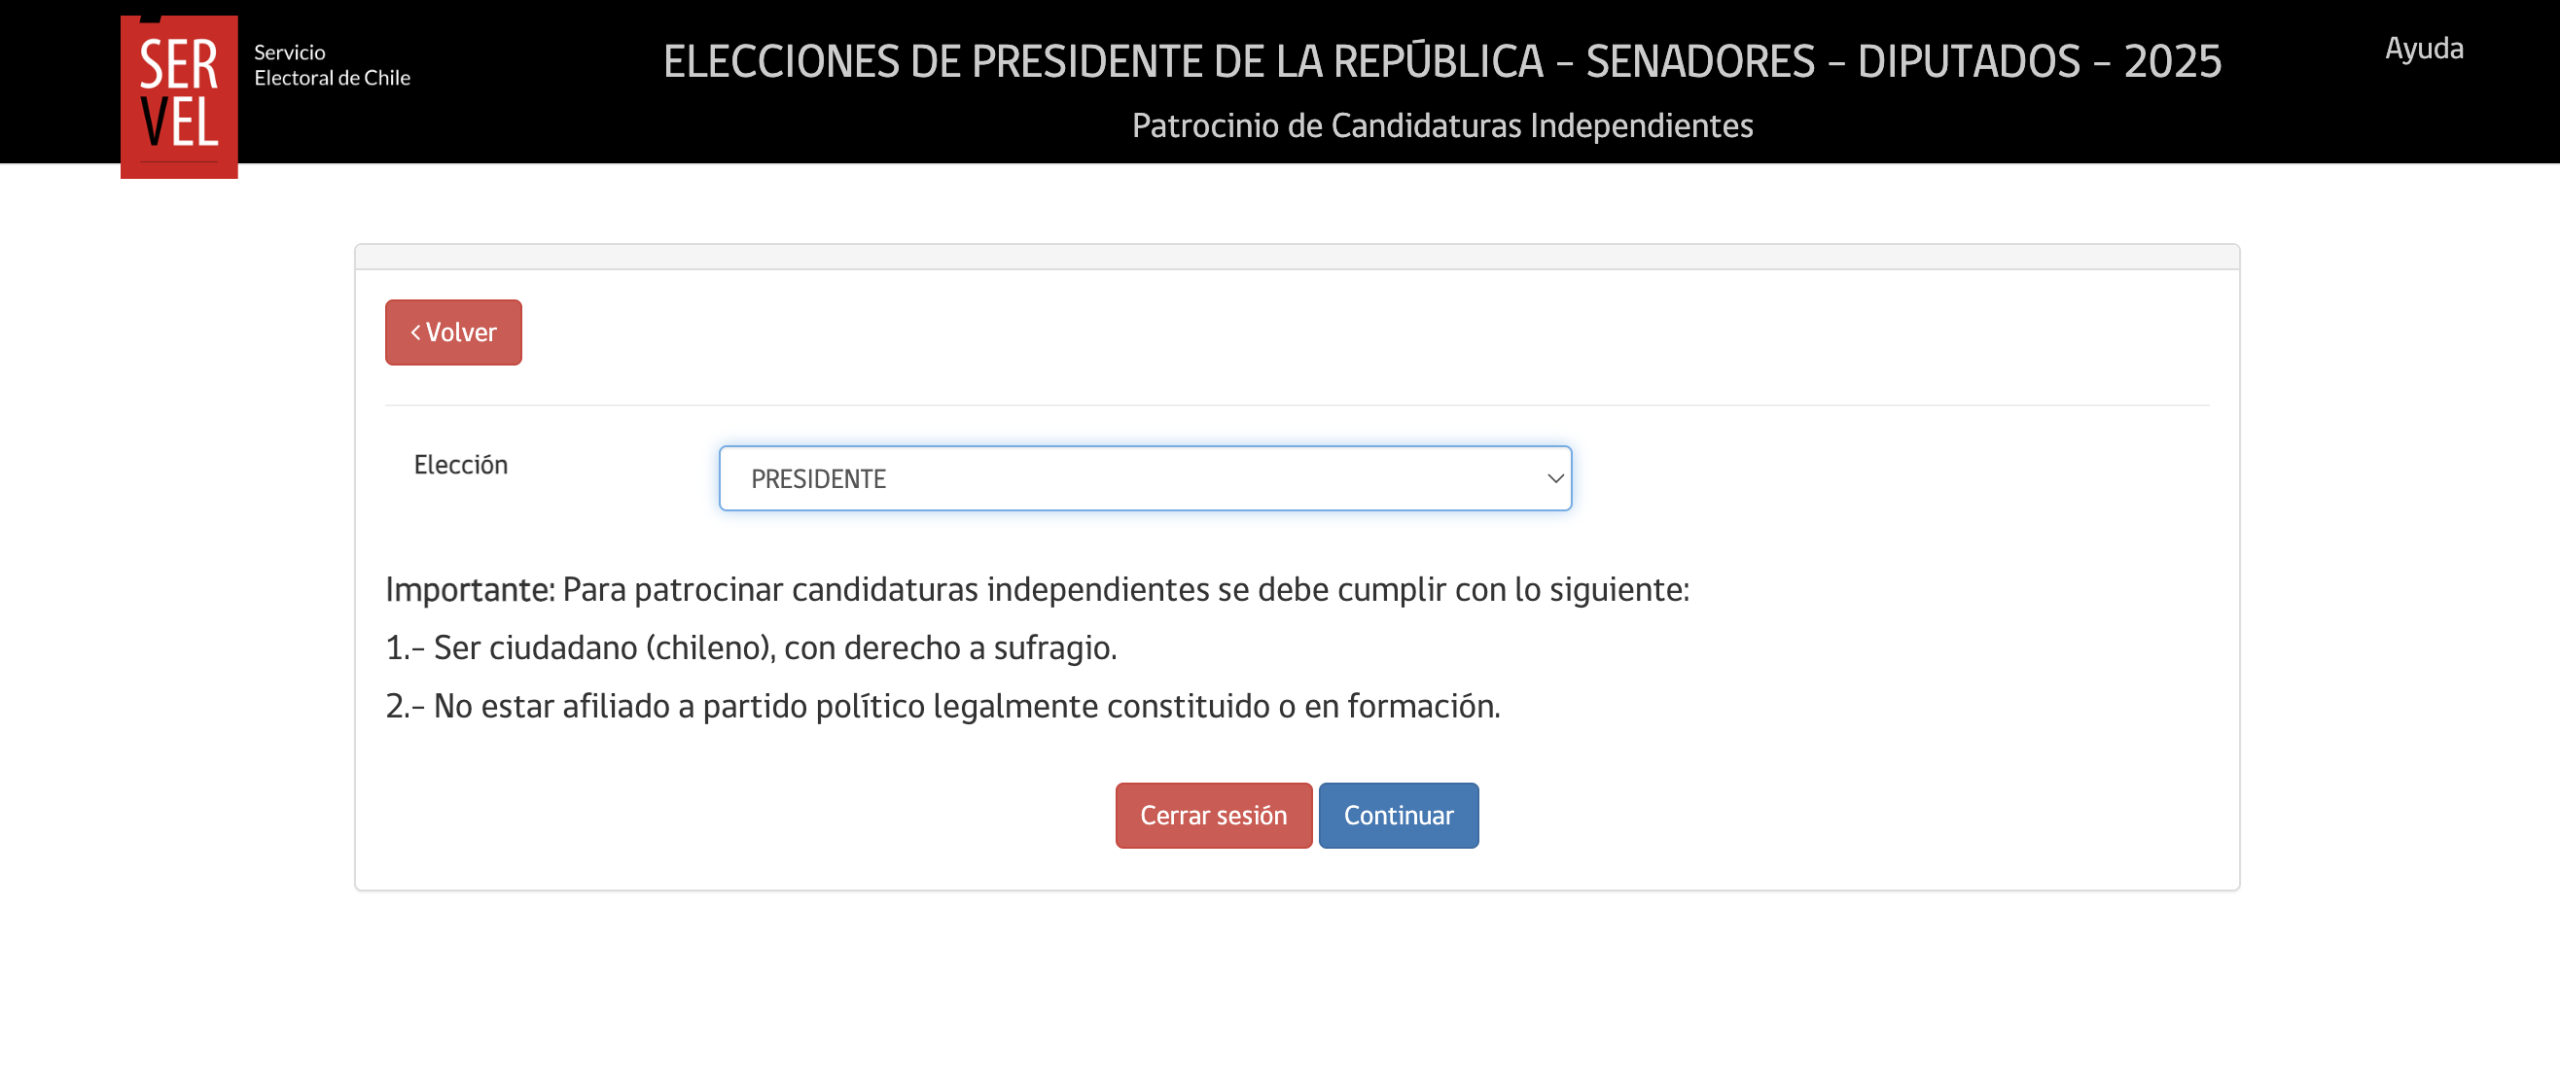
Task: Click the word 'Importante:' in the notice
Action: tap(470, 589)
